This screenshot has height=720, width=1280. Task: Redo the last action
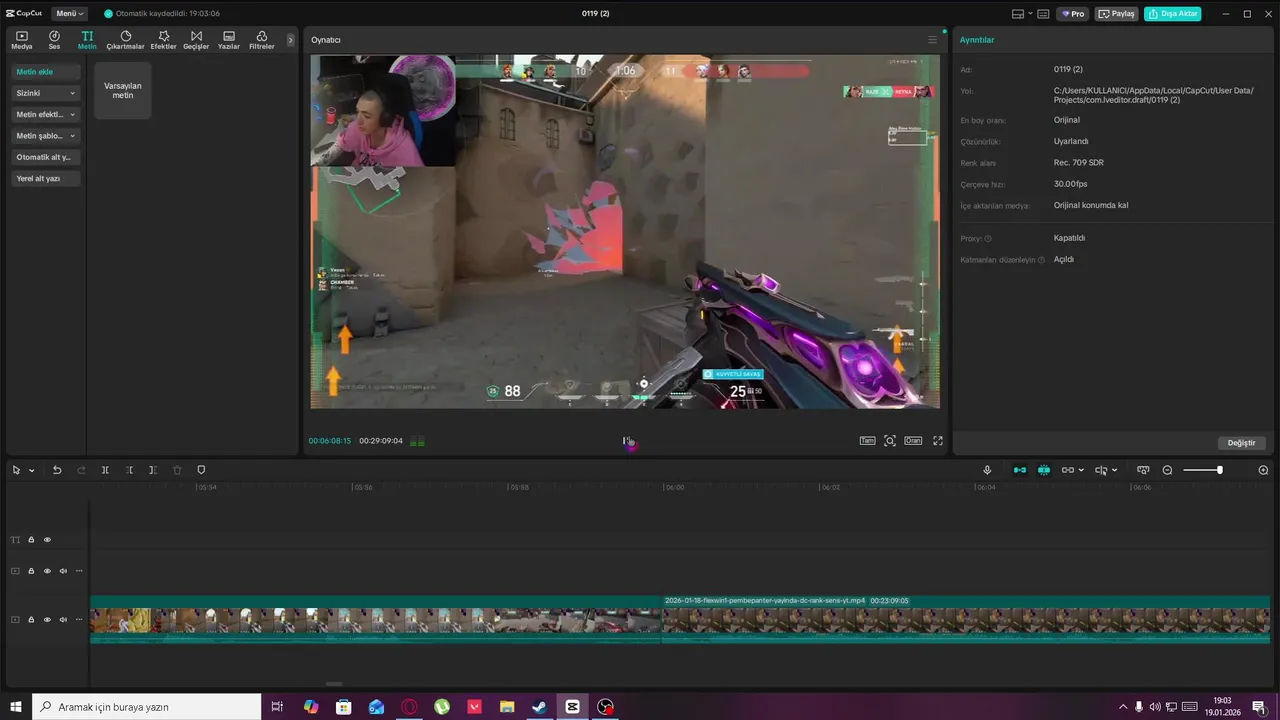pos(81,470)
